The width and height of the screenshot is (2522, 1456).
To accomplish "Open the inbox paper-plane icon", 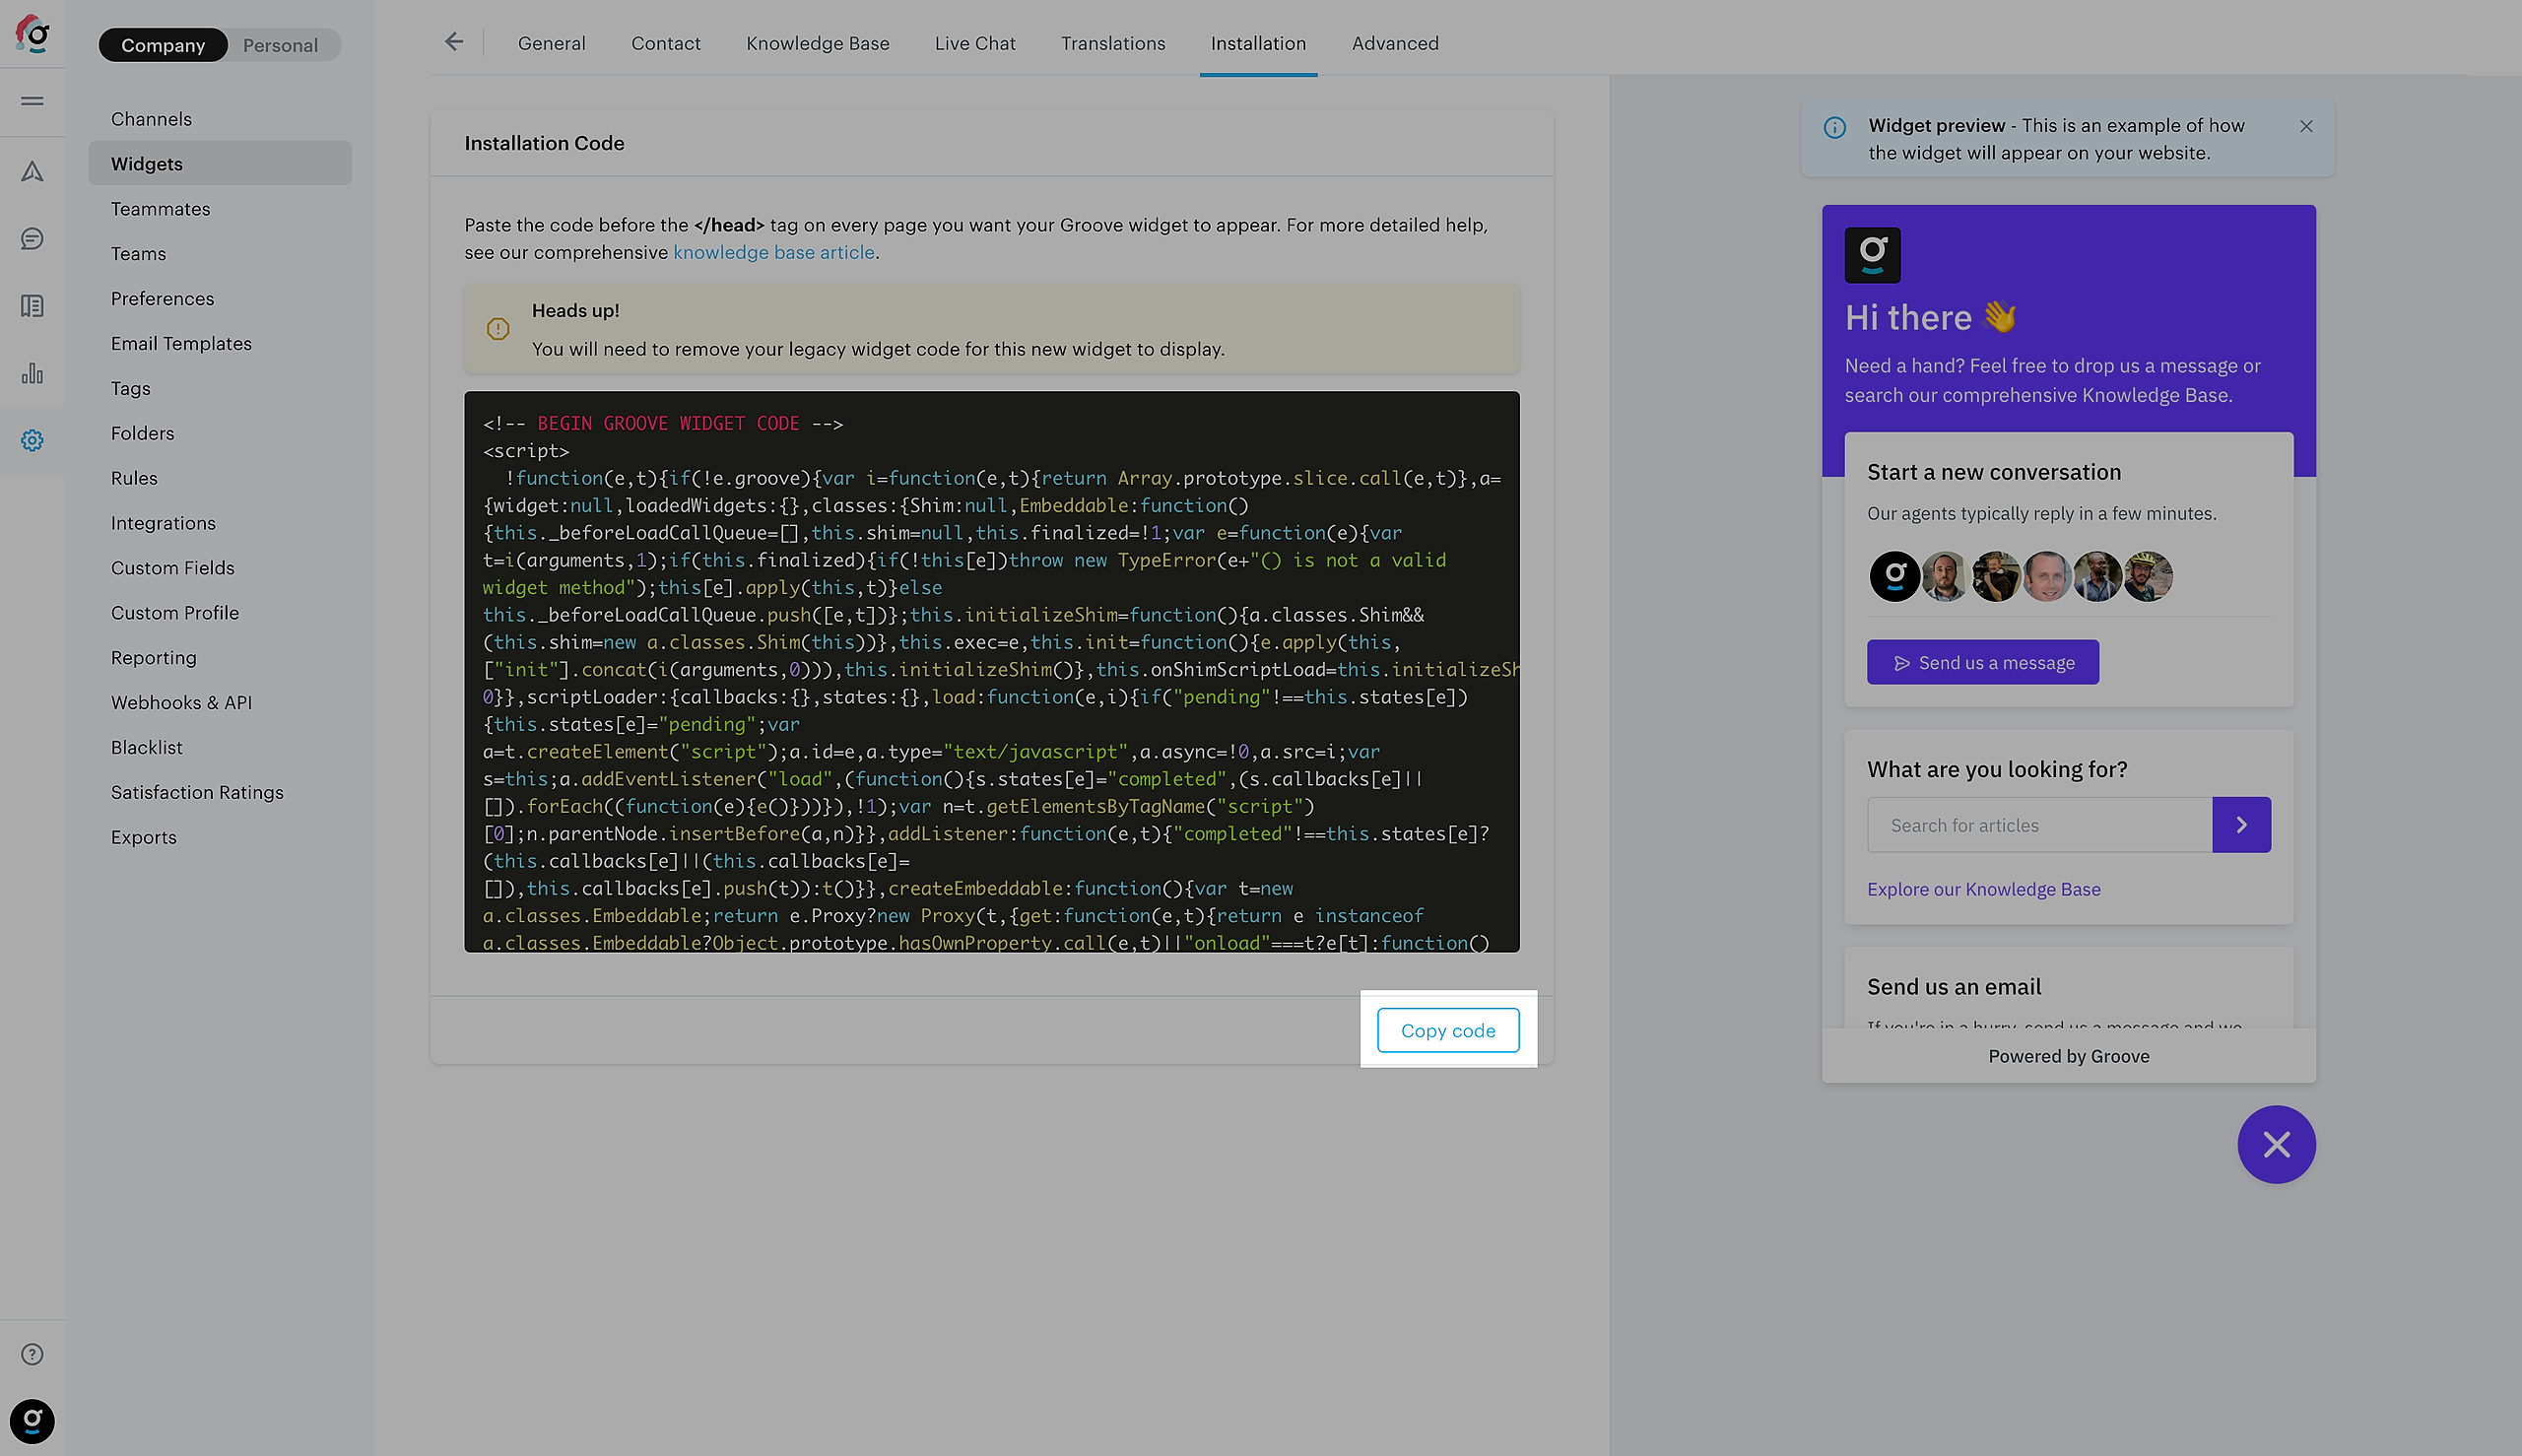I will pyautogui.click(x=32, y=172).
